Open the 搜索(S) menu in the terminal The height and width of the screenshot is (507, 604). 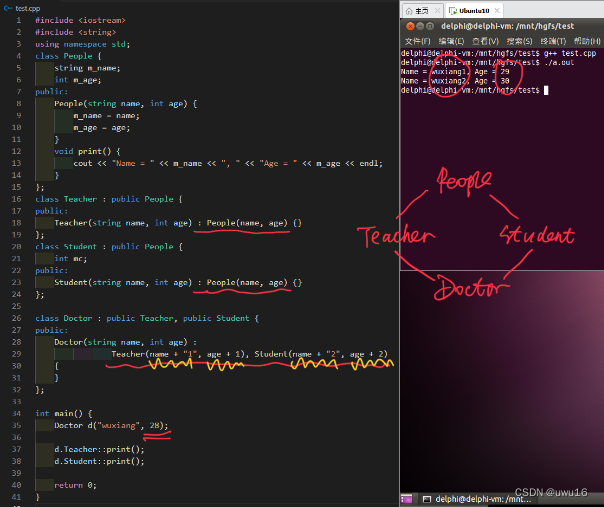pos(519,41)
